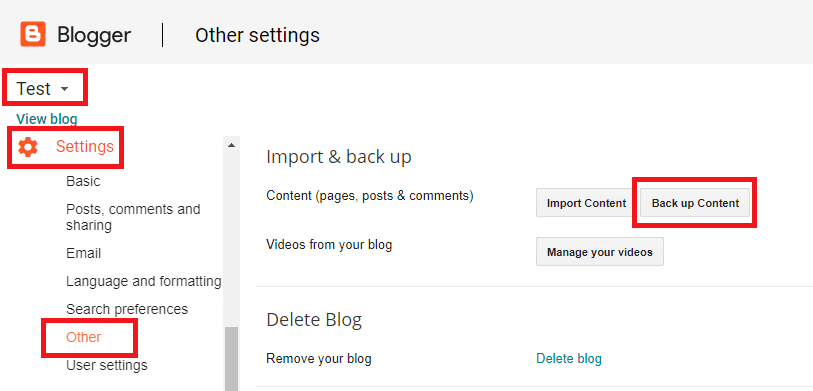Click the Settings gear icon

click(x=27, y=147)
